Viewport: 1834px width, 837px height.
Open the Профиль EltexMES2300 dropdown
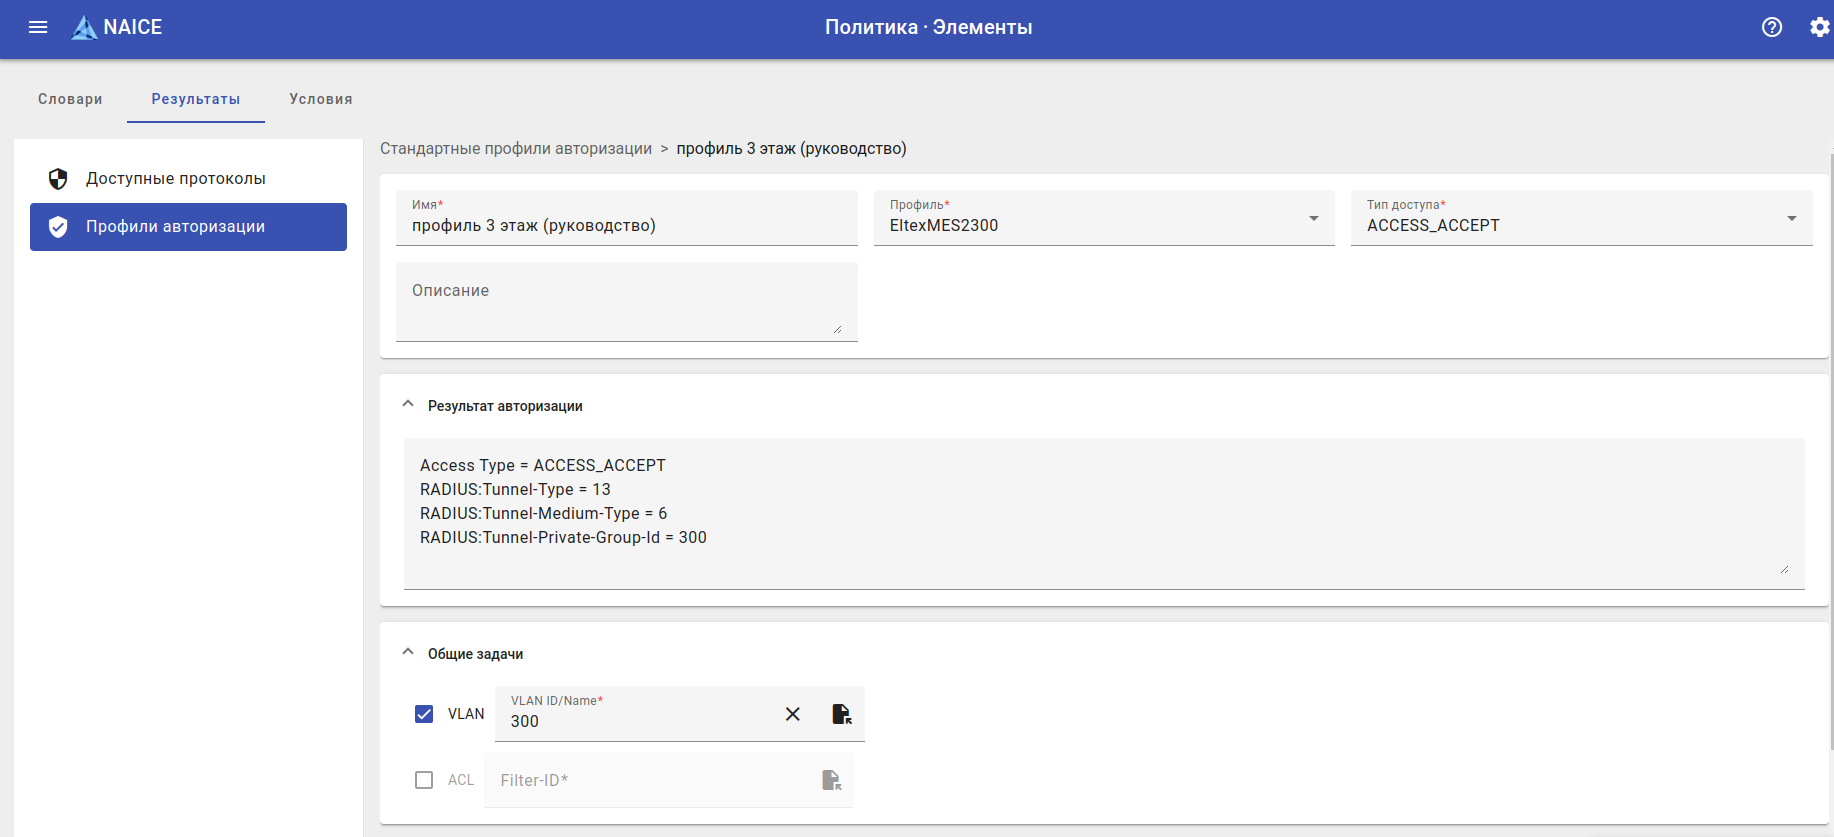[1104, 218]
